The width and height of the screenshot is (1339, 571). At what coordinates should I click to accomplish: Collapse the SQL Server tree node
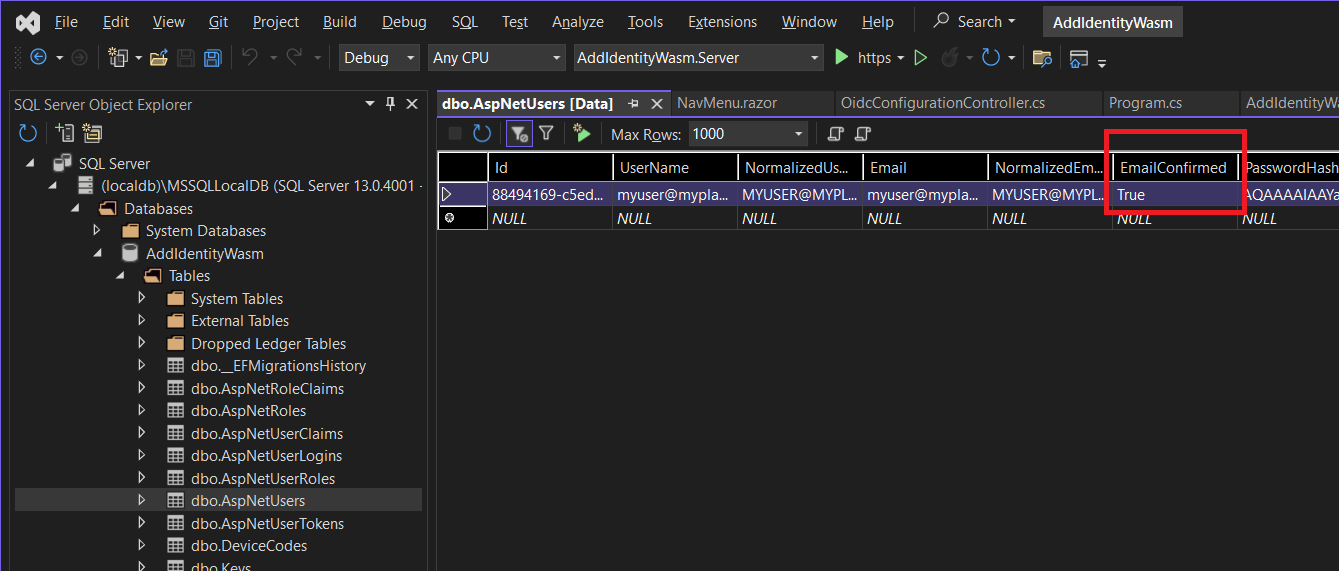[30, 163]
